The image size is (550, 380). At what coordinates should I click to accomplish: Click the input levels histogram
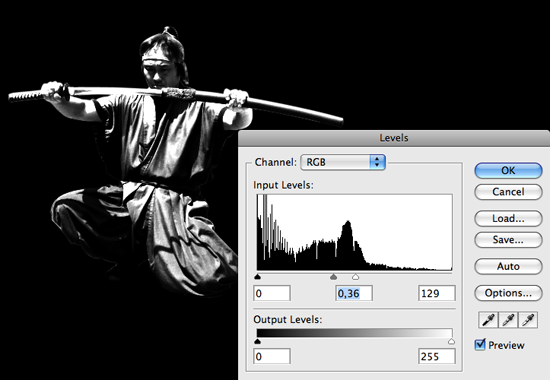(355, 233)
